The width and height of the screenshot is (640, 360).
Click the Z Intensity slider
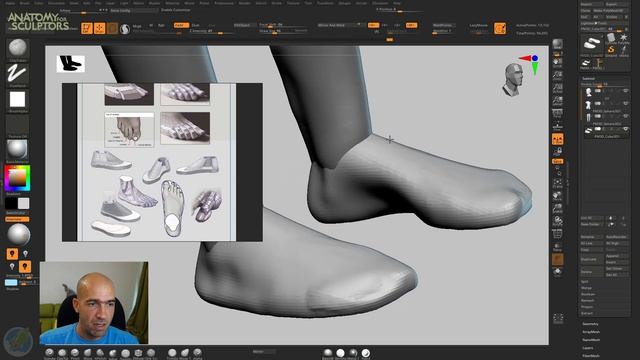tap(212, 31)
